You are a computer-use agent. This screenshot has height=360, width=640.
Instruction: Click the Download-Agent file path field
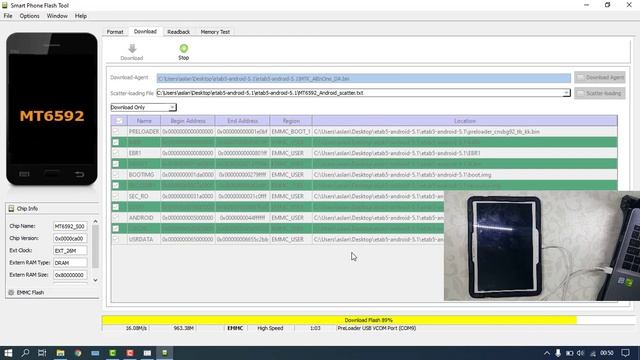[x=364, y=78]
